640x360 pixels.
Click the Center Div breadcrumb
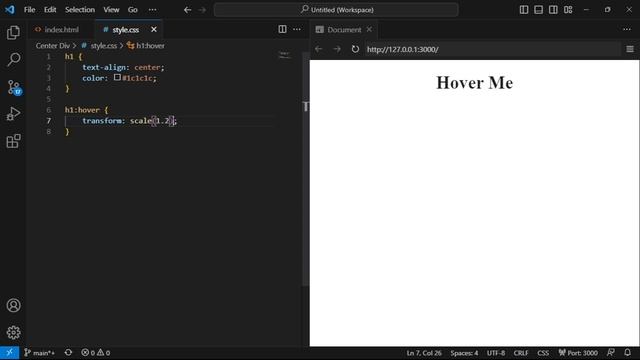pos(53,46)
